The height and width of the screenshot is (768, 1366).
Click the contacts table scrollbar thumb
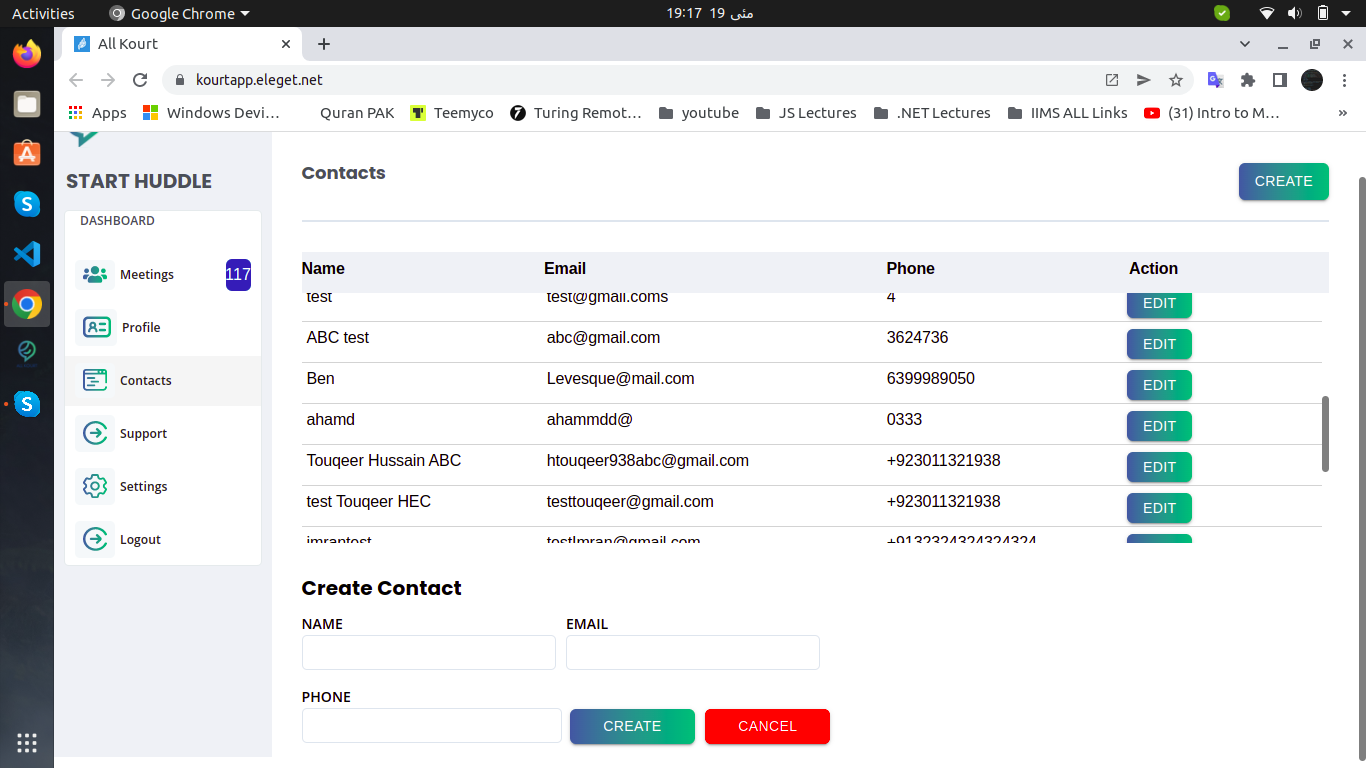[x=1325, y=433]
